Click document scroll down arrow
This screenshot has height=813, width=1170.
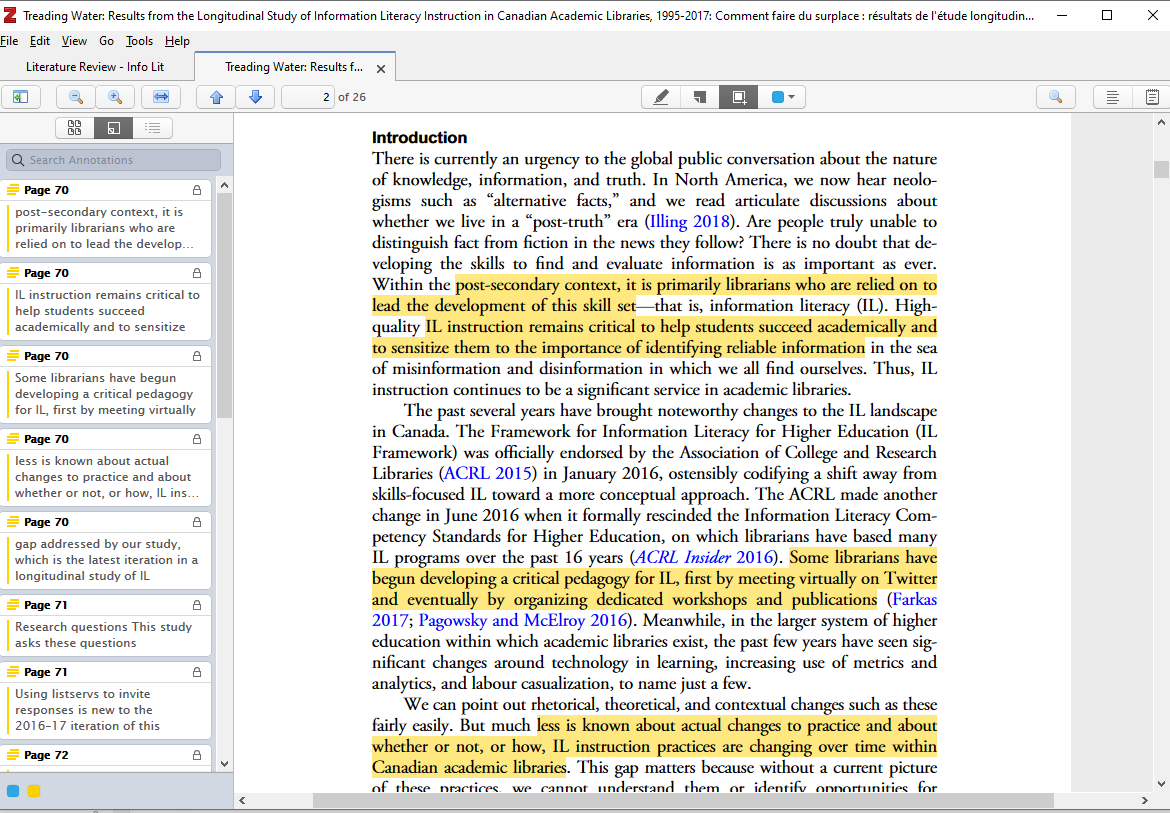1161,784
